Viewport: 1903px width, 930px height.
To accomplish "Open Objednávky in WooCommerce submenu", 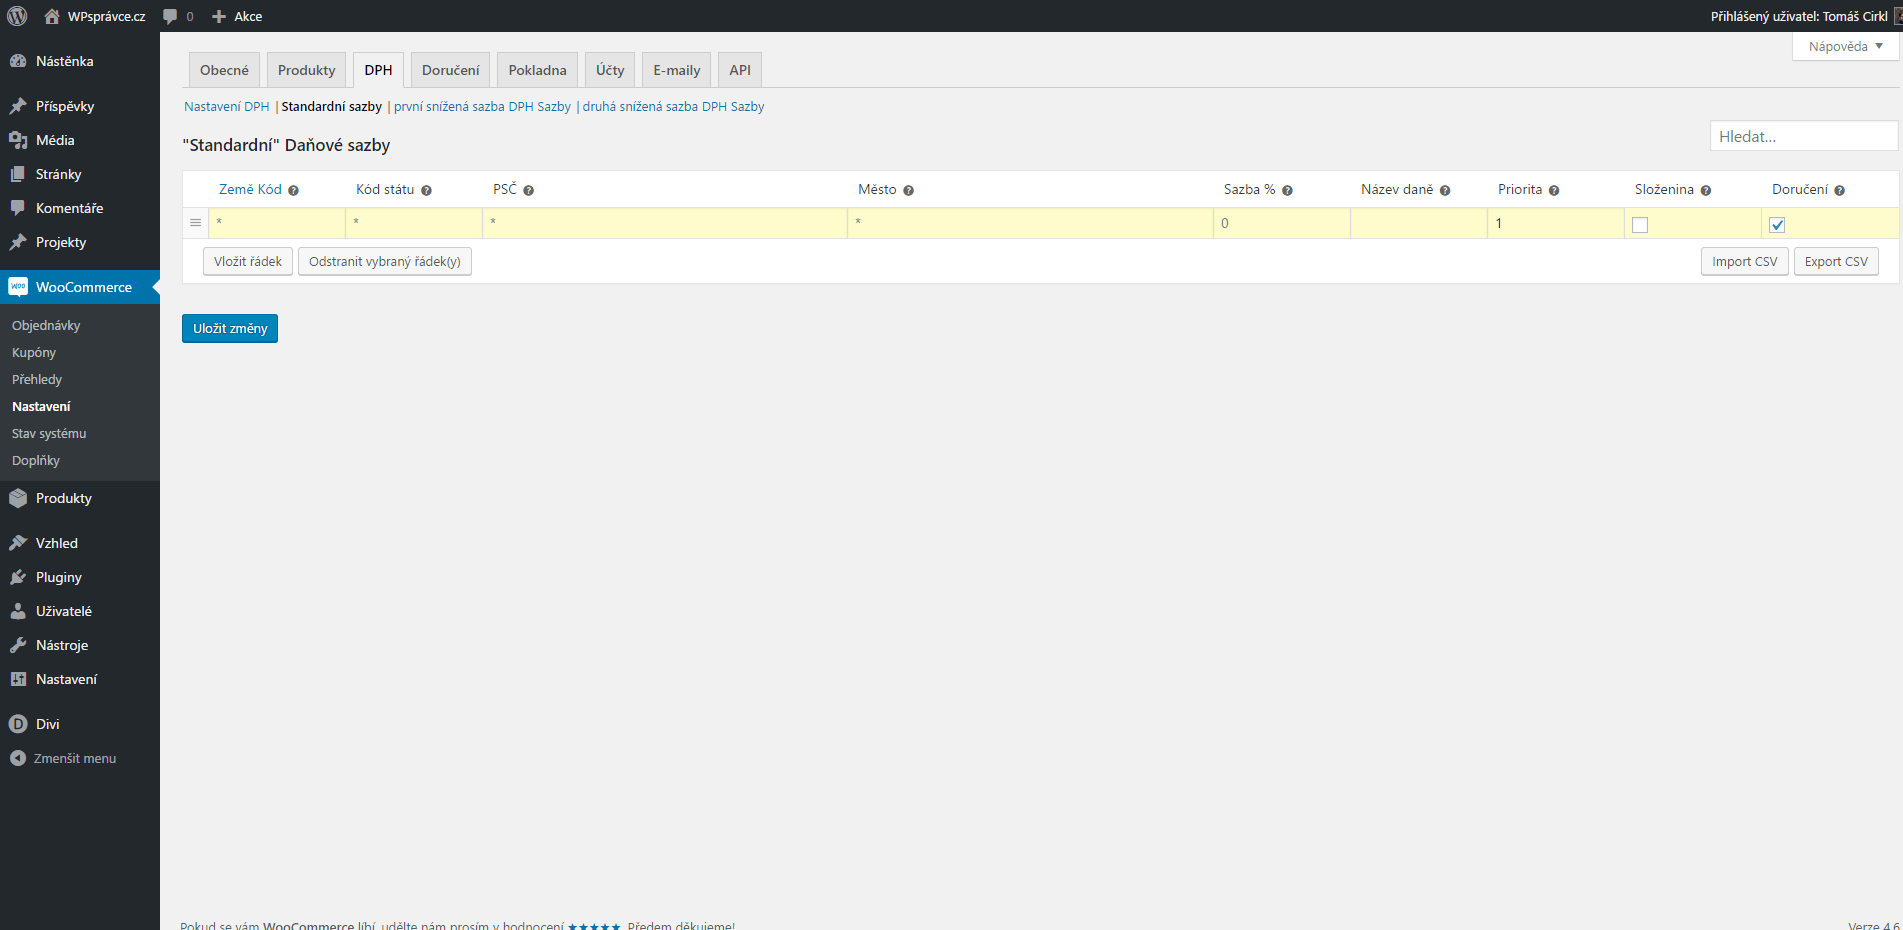I will click(x=46, y=325).
